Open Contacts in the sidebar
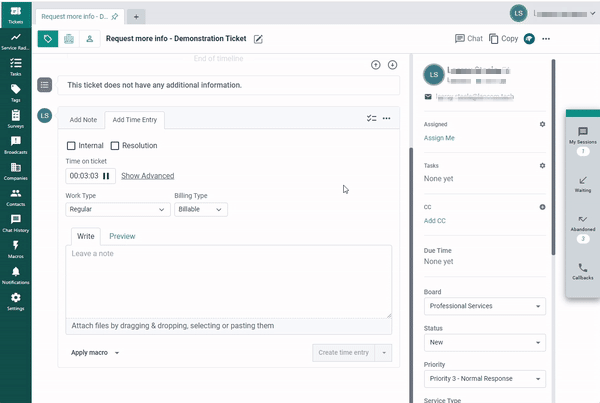Image resolution: width=600 pixels, height=403 pixels. click(16, 197)
